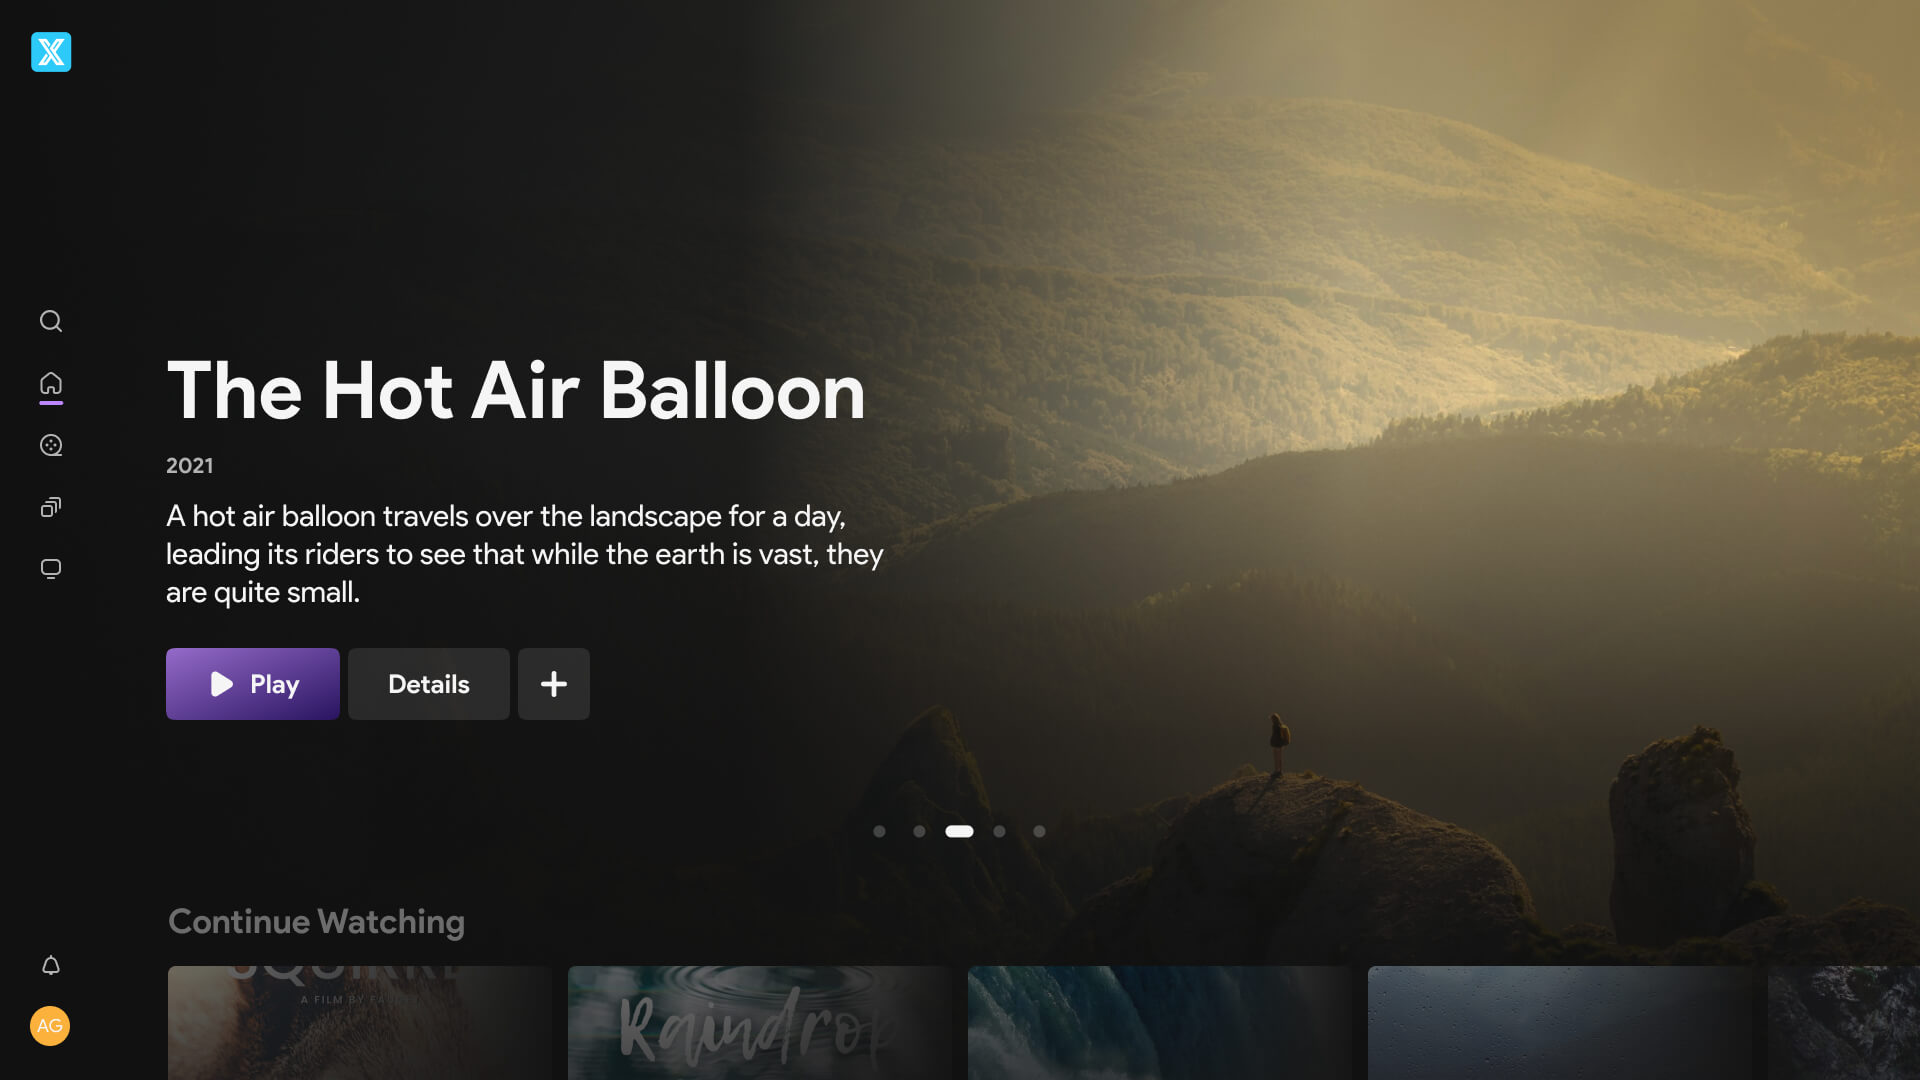1920x1080 pixels.
Task: Jump to fifth carousel slide dot
Action: click(1039, 831)
